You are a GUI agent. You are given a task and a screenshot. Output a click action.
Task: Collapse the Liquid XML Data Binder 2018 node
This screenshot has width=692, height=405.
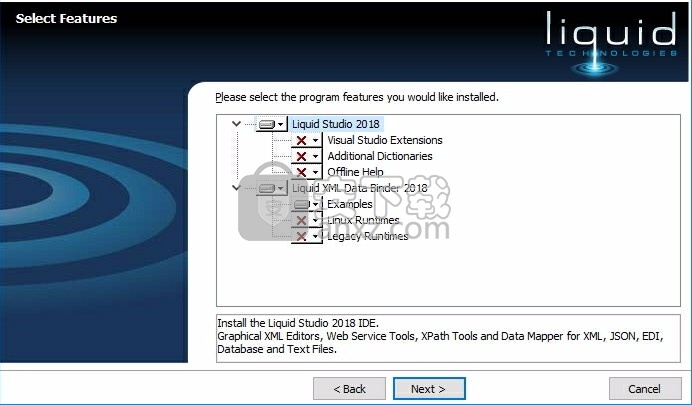click(x=236, y=188)
